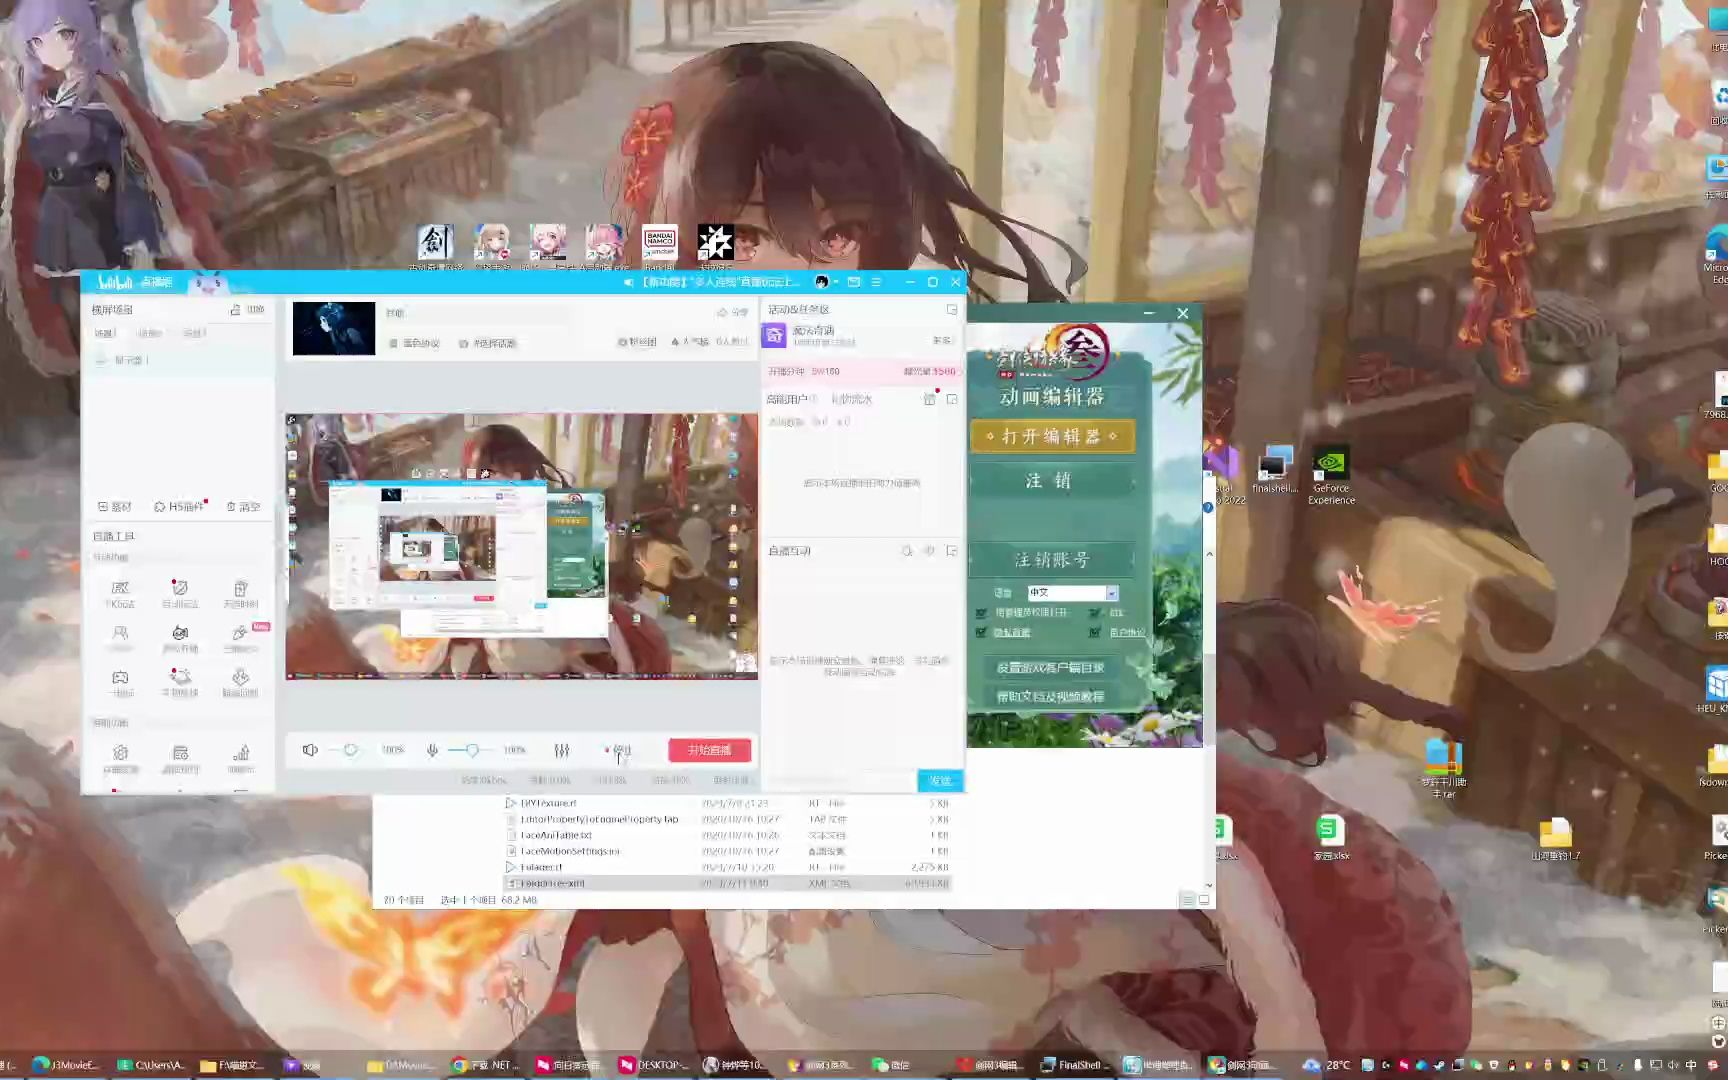Click the 注销账号 button
This screenshot has width=1728, height=1080.
point(1052,559)
